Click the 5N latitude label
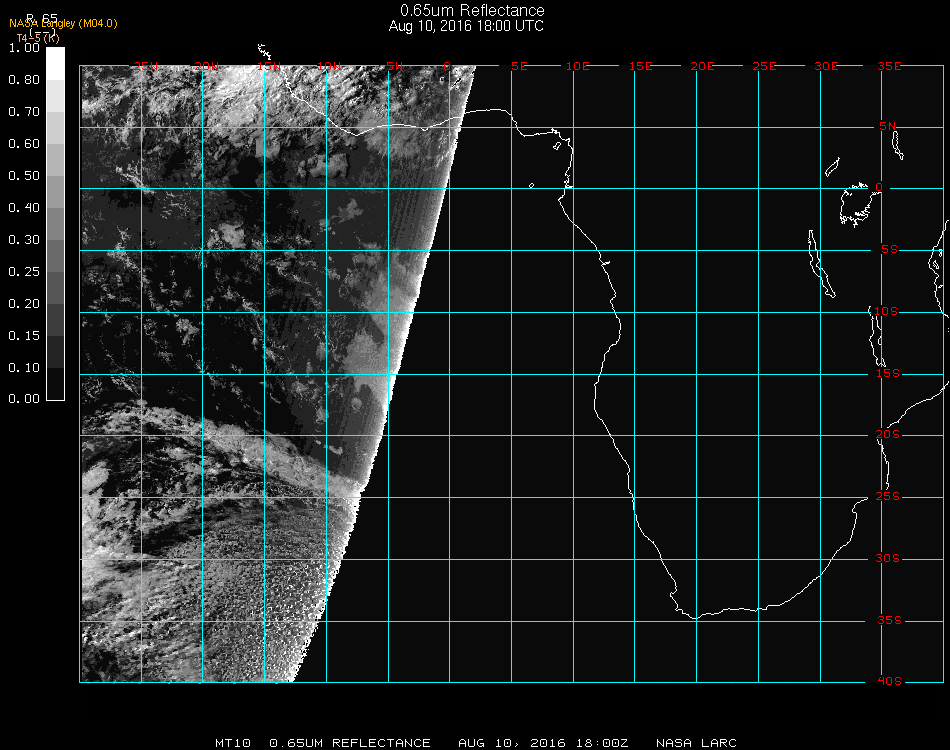The height and width of the screenshot is (750, 950). coord(888,126)
